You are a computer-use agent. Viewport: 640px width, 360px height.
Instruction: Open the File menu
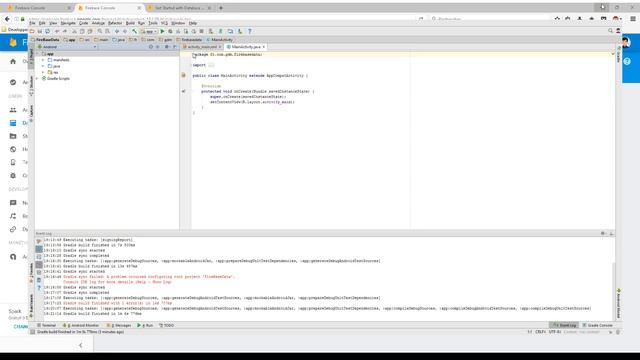pos(32,23)
